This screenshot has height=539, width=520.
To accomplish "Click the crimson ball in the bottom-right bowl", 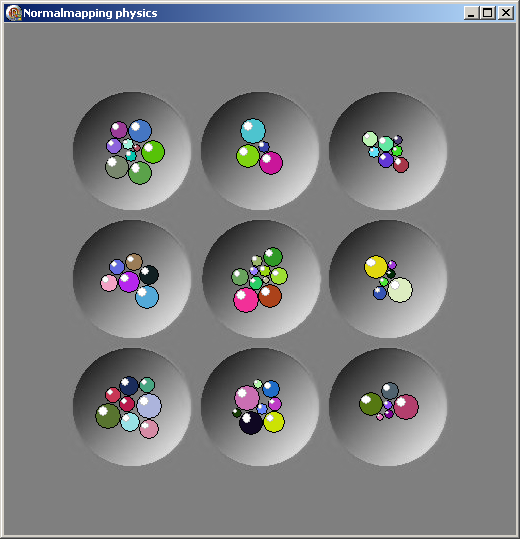I will tap(406, 407).
